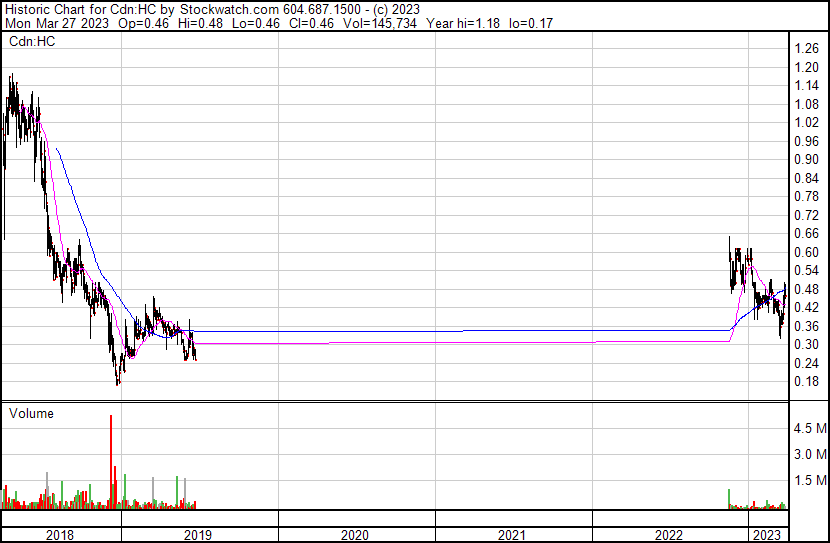Select the 0.60 price level label
This screenshot has width=830, height=543.
[x=807, y=252]
